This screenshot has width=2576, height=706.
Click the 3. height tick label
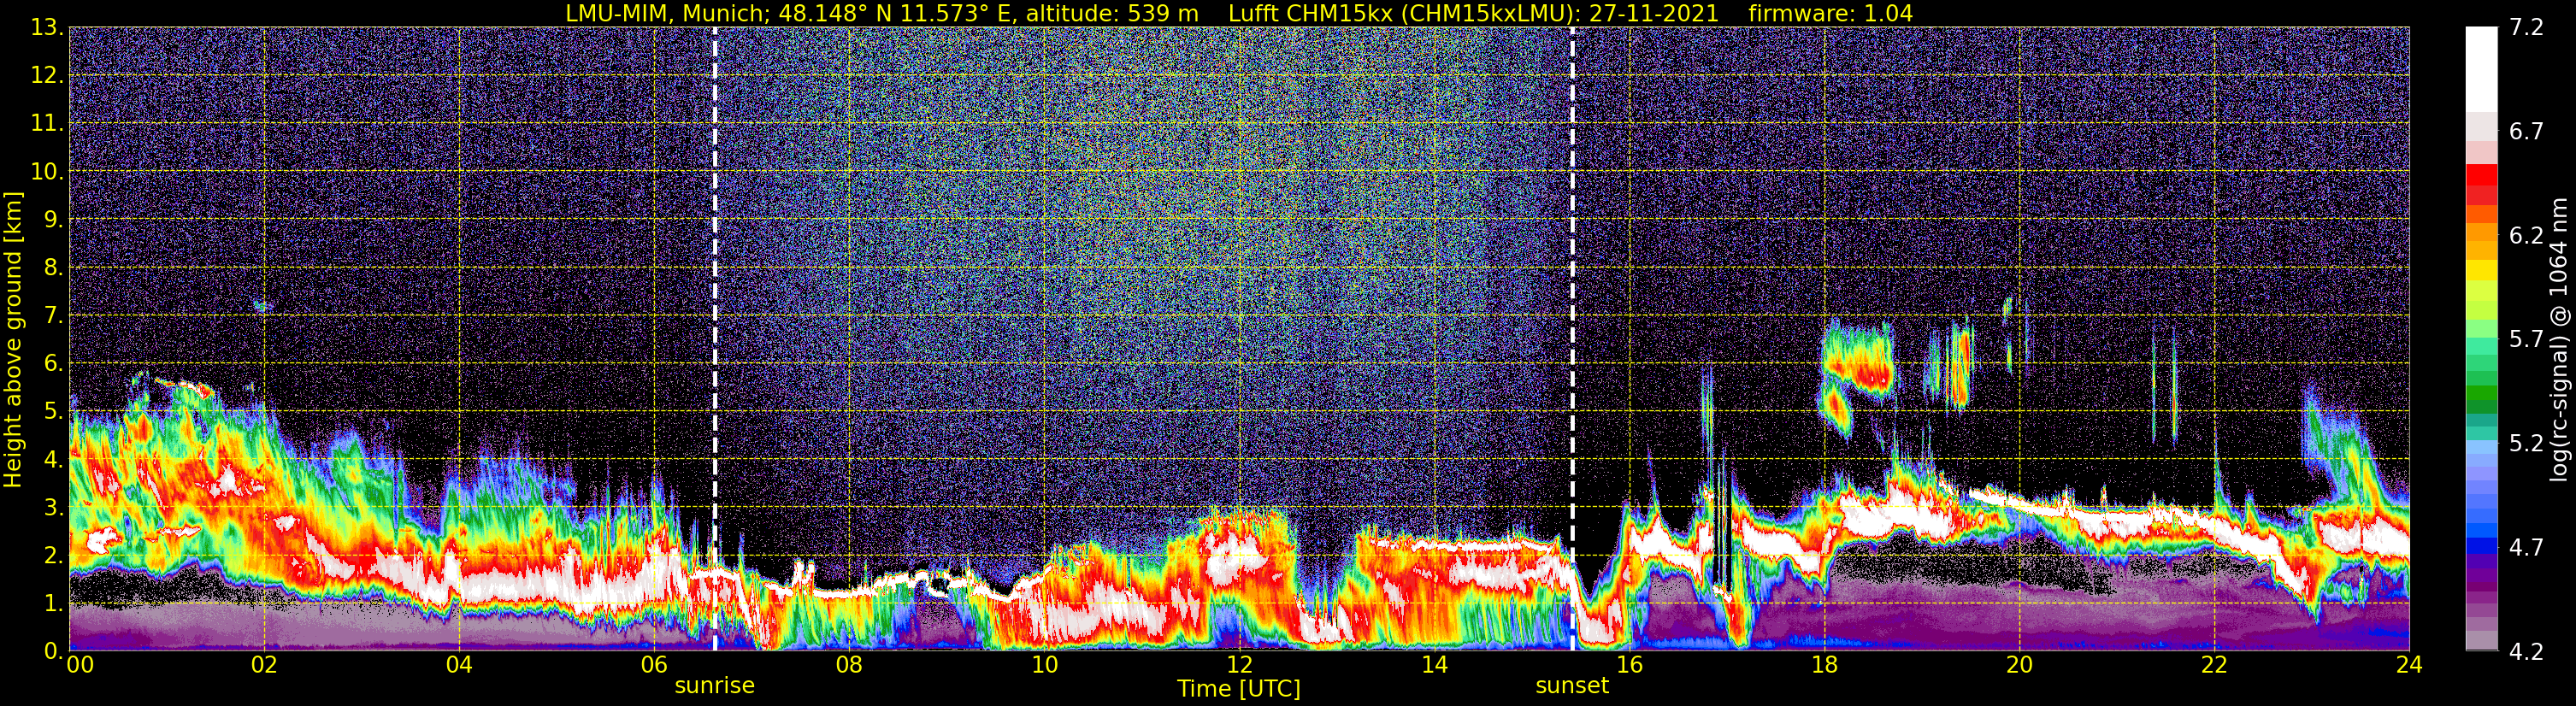tap(54, 508)
